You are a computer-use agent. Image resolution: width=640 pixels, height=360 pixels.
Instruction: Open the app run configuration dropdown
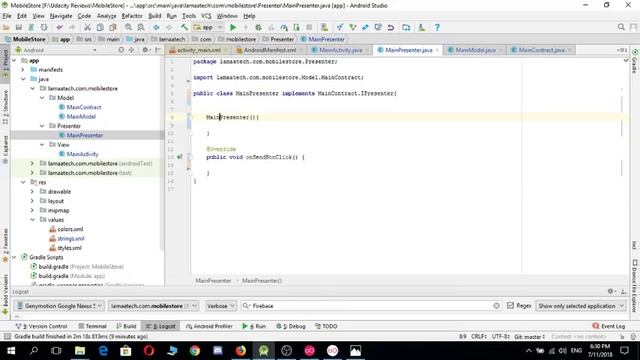[x=208, y=27]
